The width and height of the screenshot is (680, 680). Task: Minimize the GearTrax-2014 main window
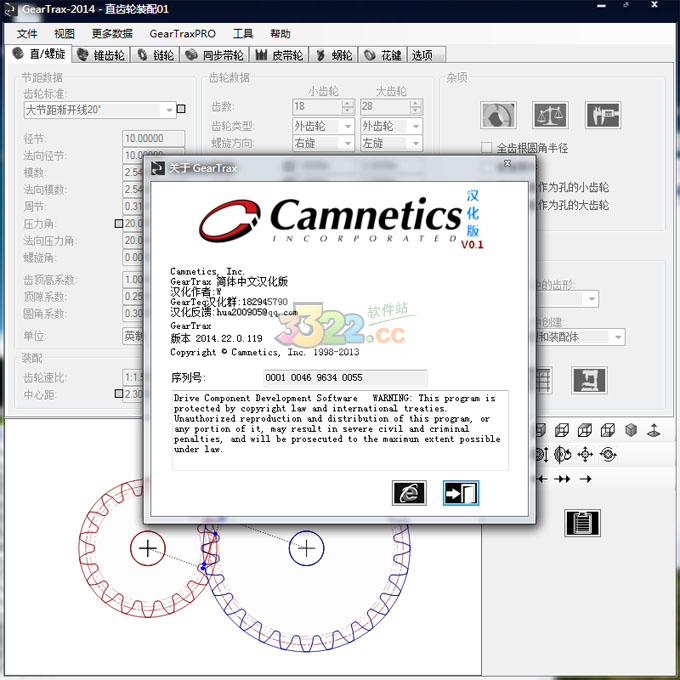tap(601, 6)
